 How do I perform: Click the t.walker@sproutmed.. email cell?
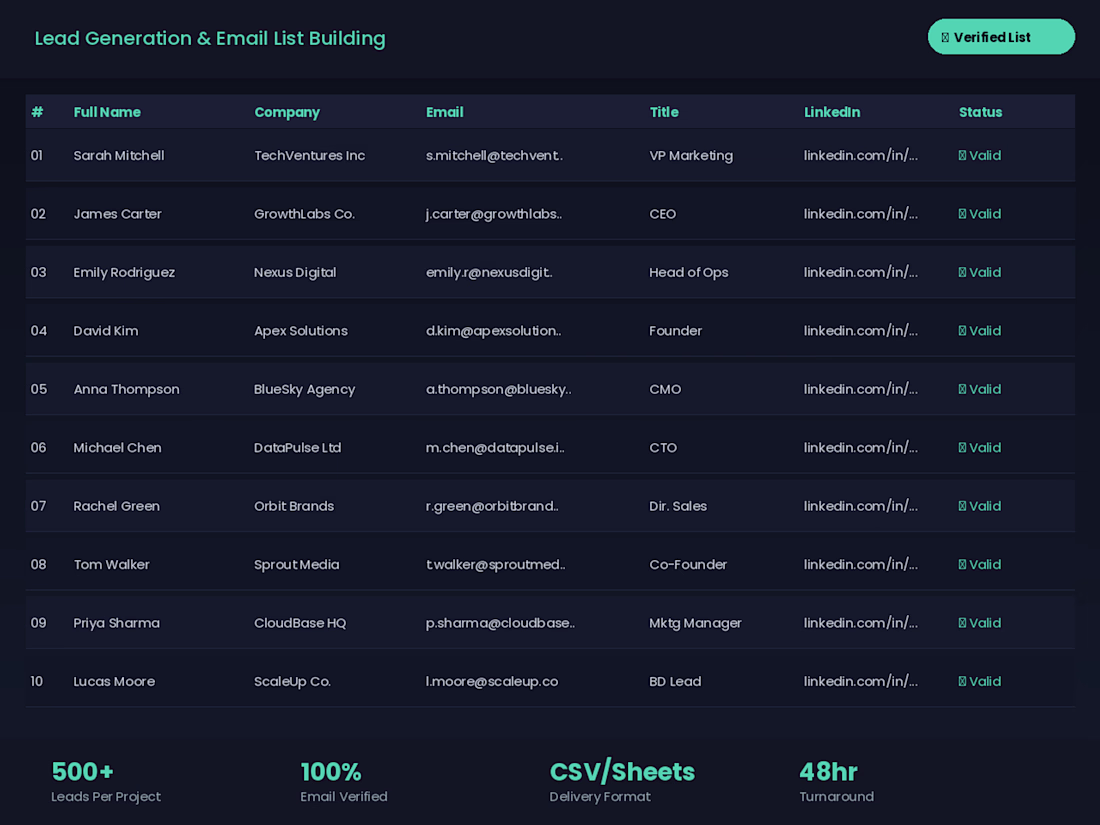(495, 565)
